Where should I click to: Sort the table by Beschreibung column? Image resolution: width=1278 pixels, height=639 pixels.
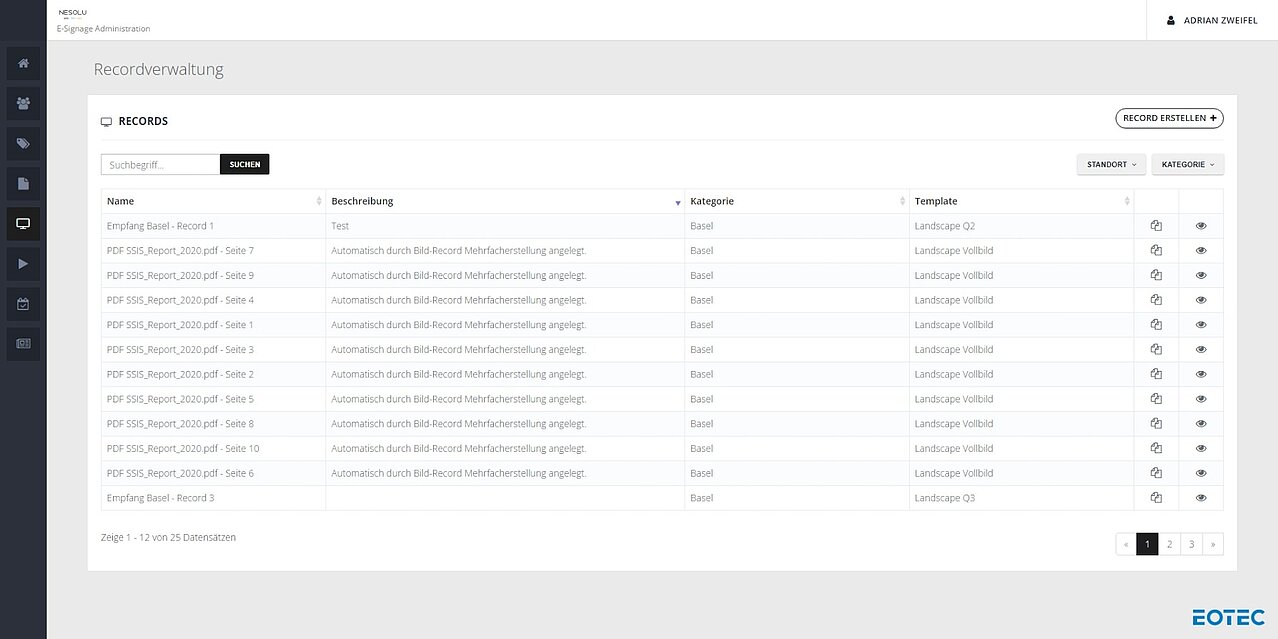[x=505, y=201]
